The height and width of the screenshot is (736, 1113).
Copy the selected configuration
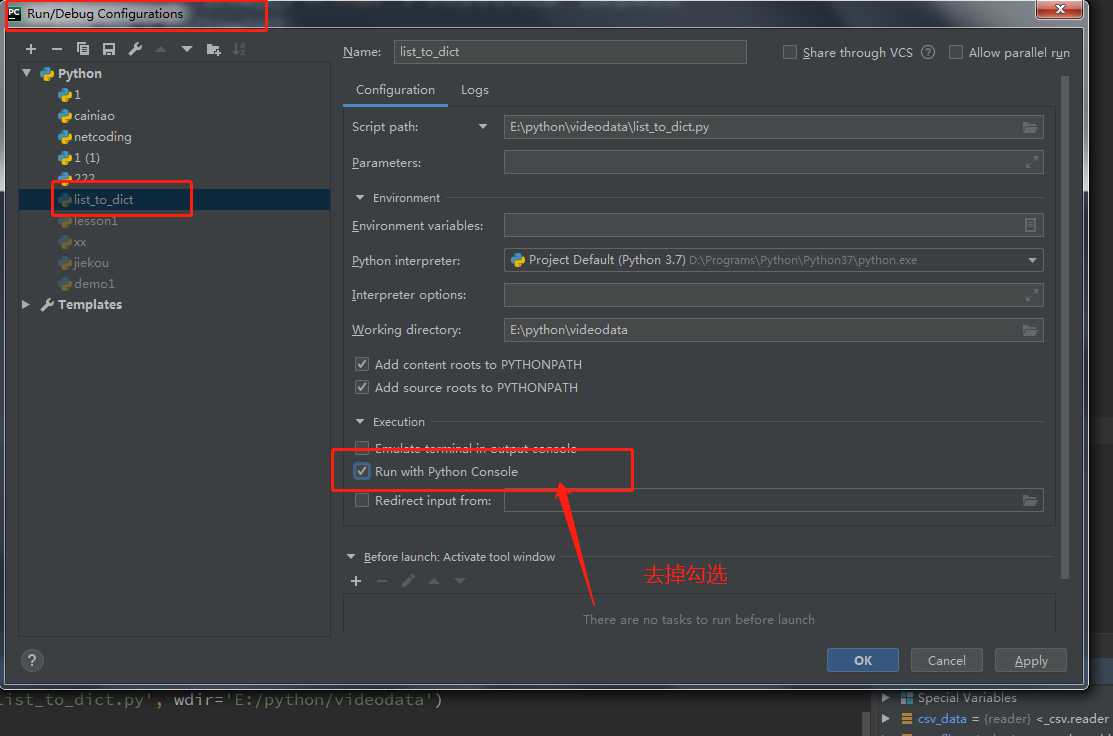83,49
